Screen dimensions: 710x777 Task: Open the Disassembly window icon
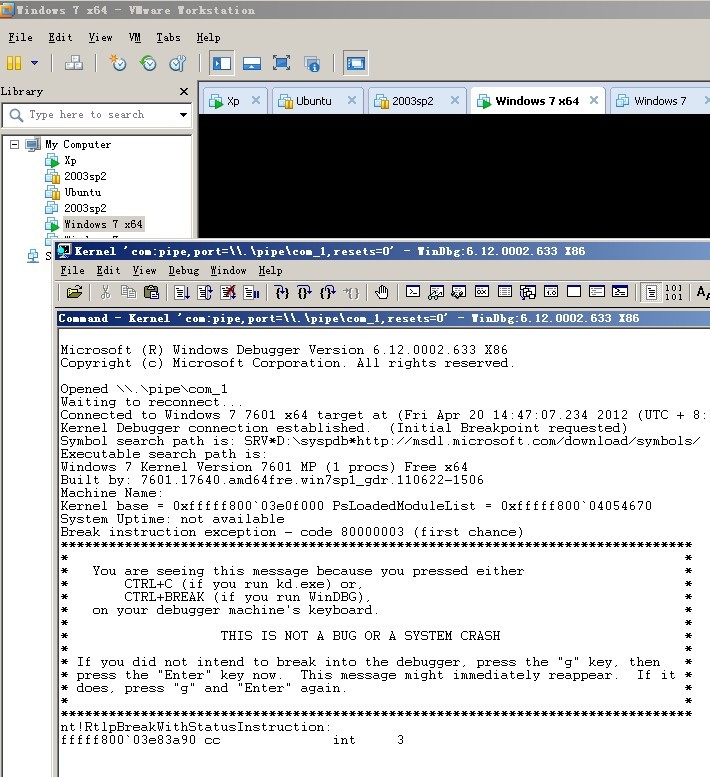[551, 292]
